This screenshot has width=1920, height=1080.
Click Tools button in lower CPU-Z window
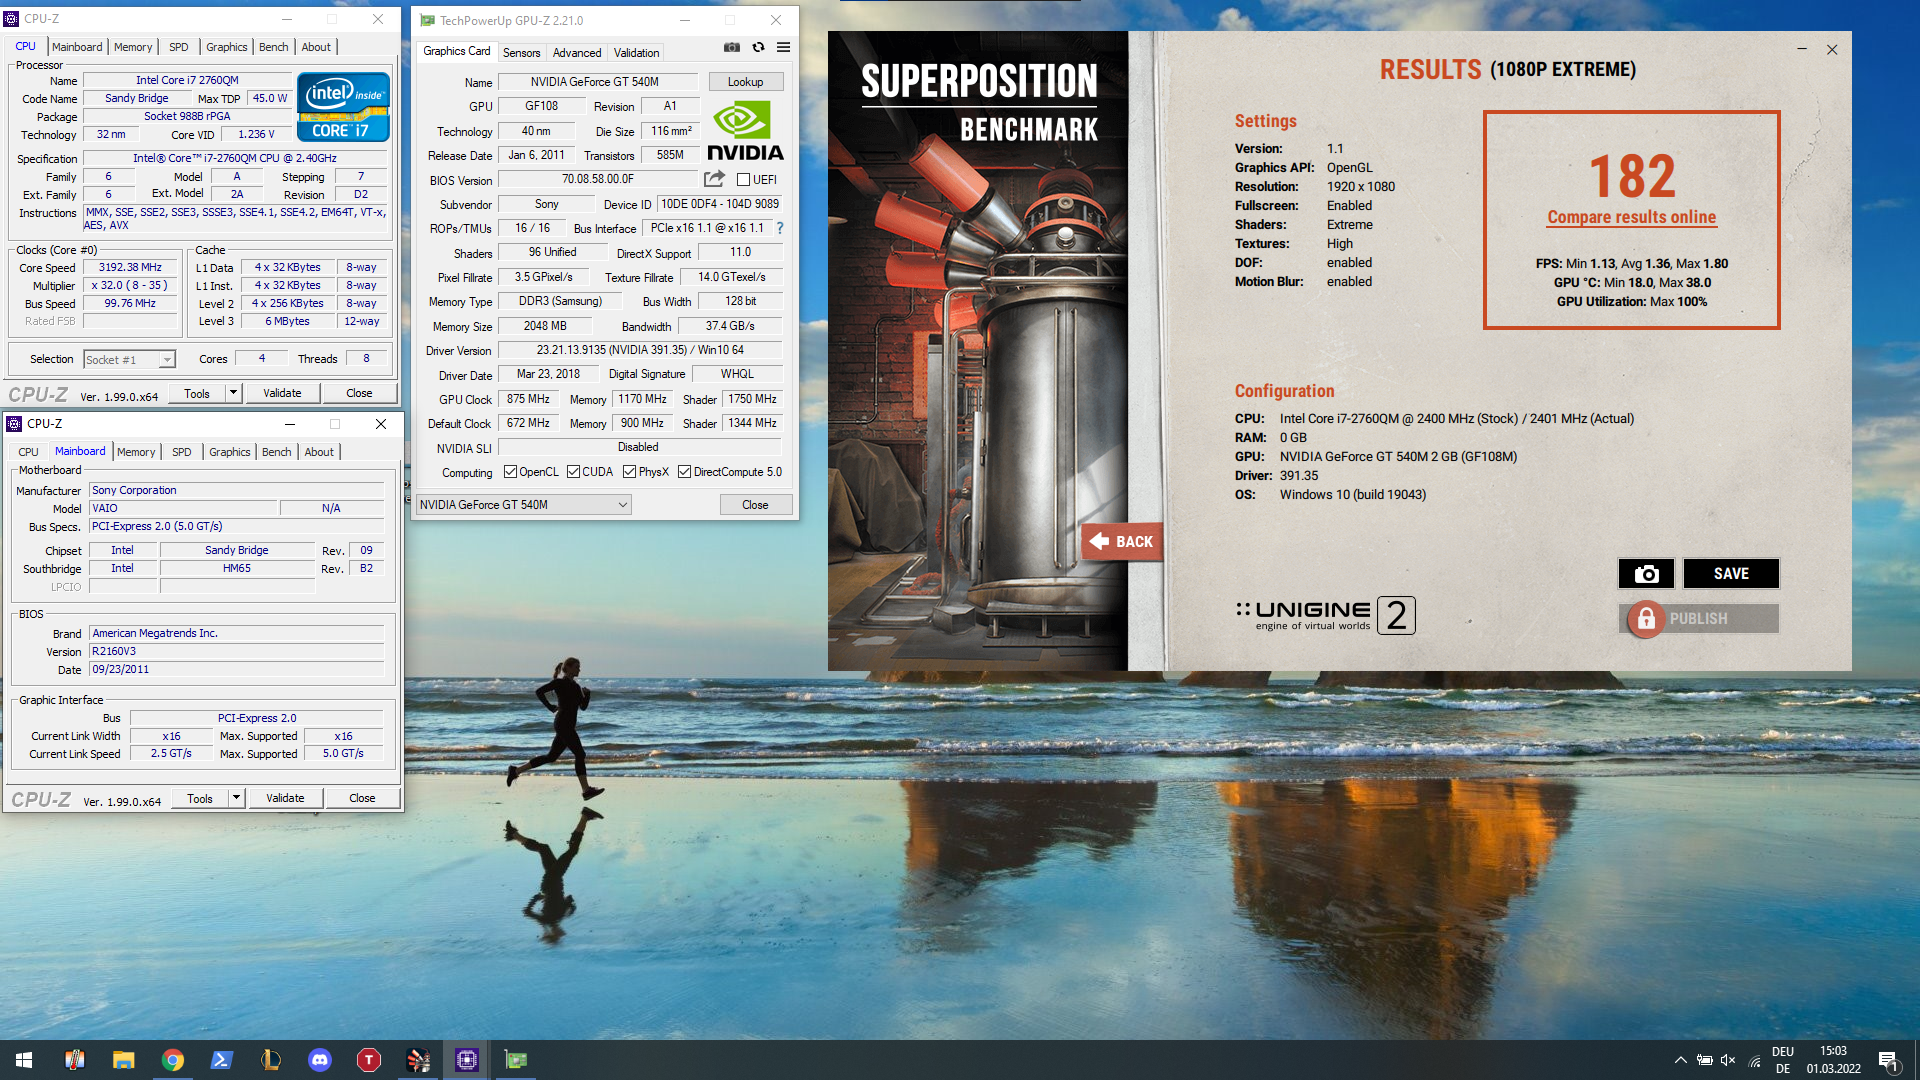[200, 798]
